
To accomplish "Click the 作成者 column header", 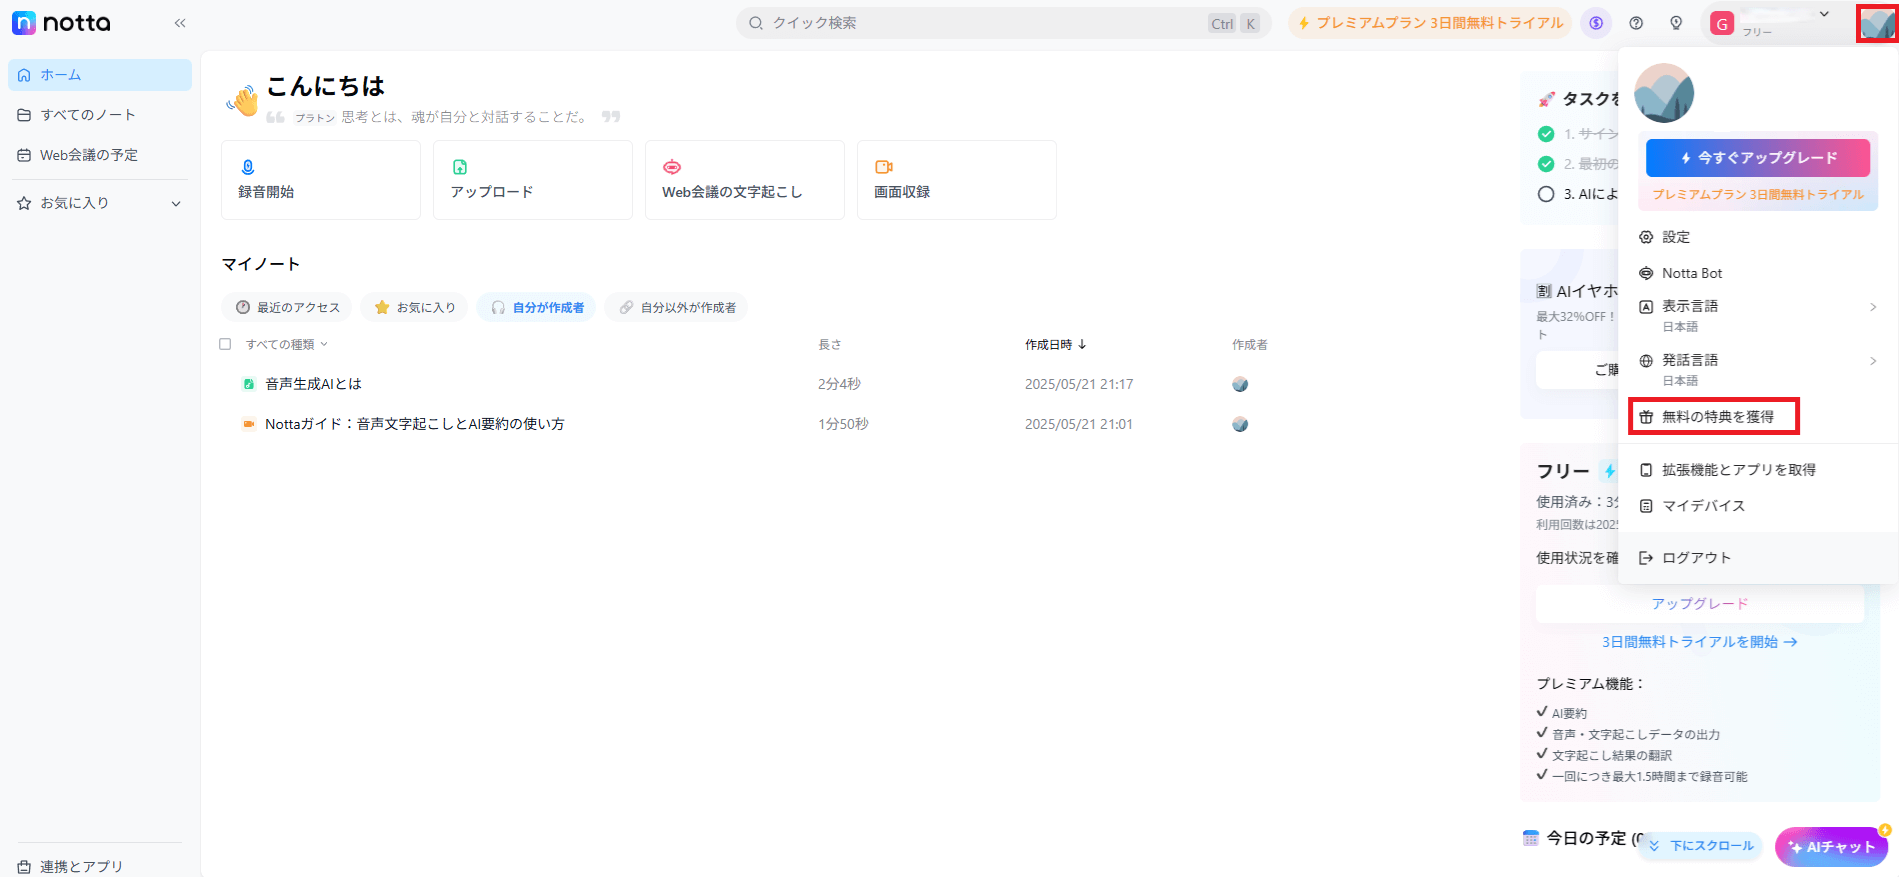I will pyautogui.click(x=1250, y=344).
